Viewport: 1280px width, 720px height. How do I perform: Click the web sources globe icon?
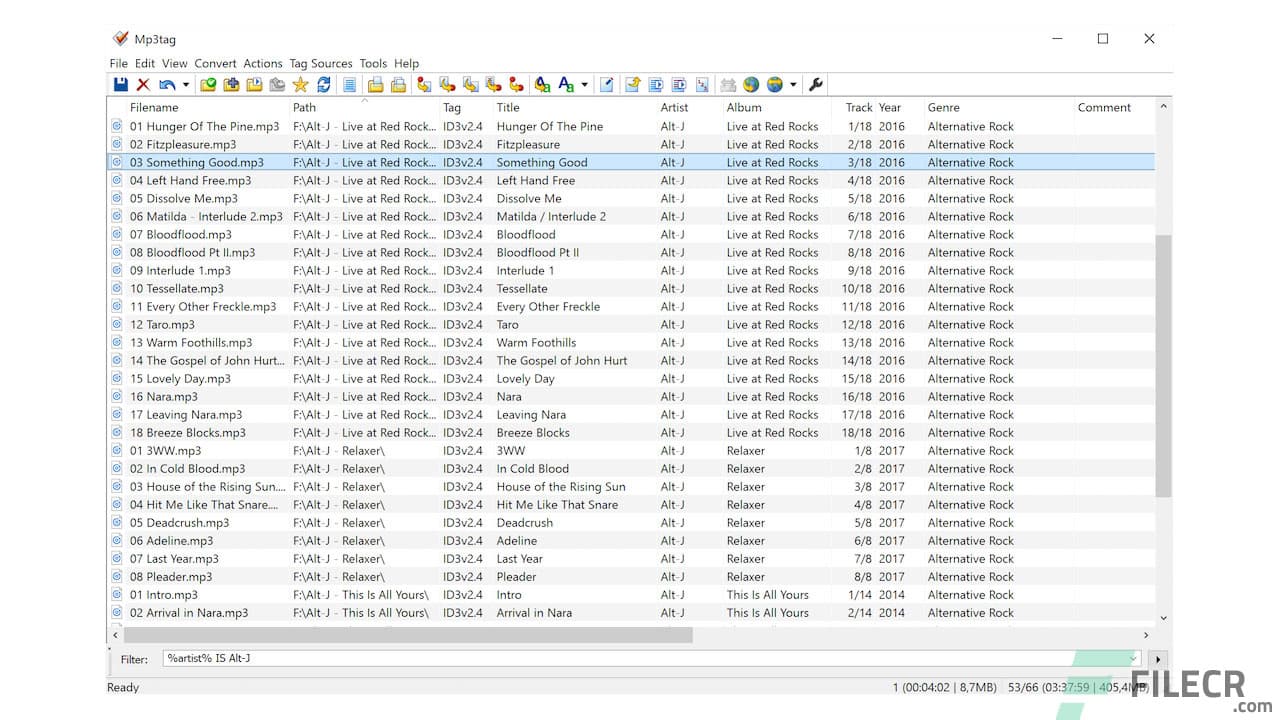pyautogui.click(x=751, y=85)
